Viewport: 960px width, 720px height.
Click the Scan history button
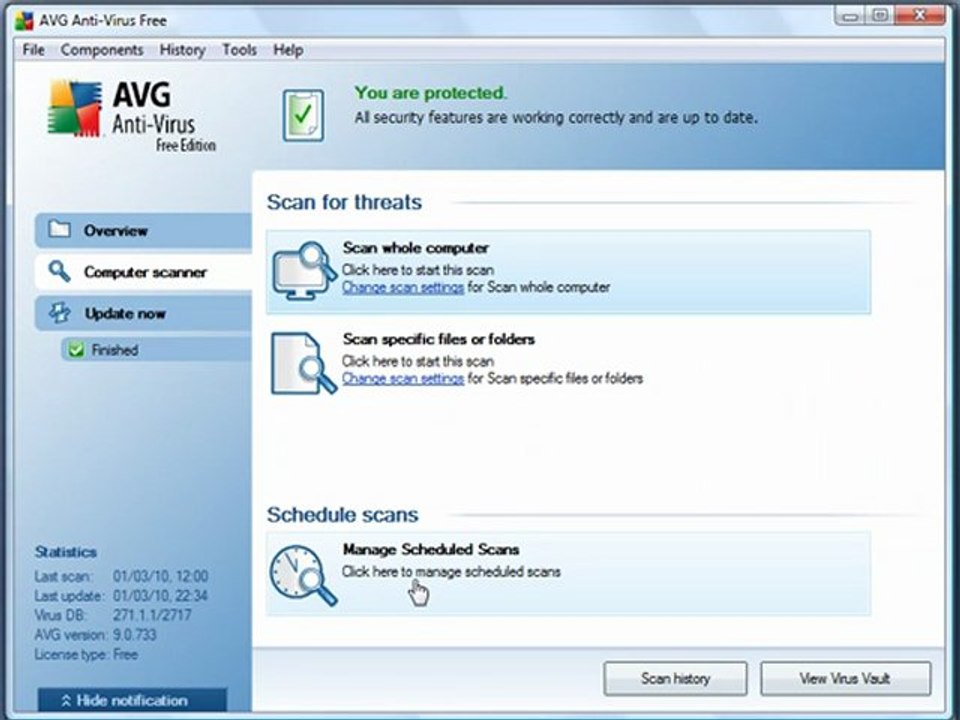[x=675, y=678]
